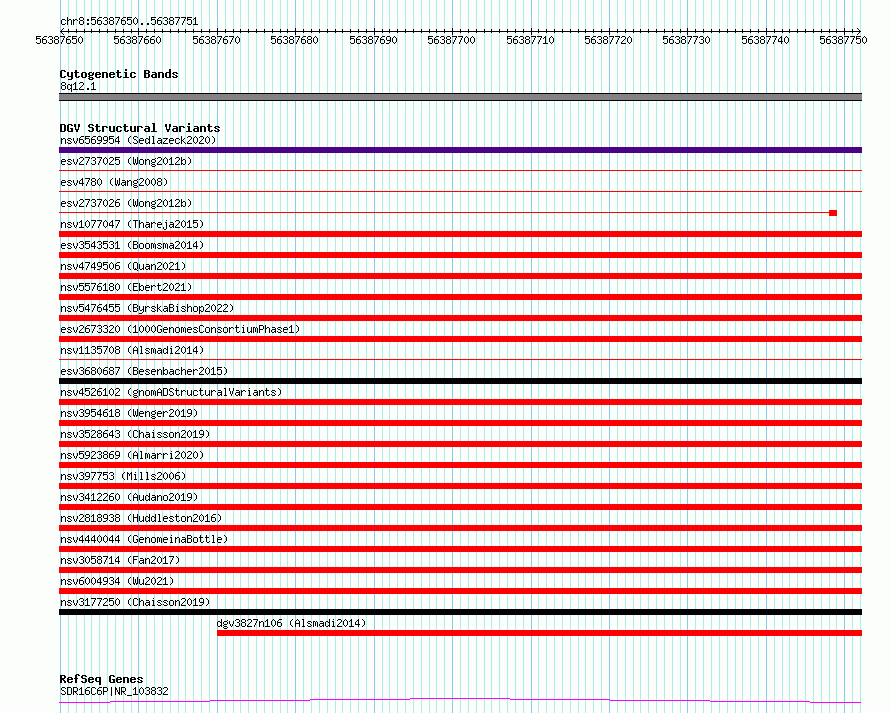Open the RefSeq Genes track title

tap(102, 679)
